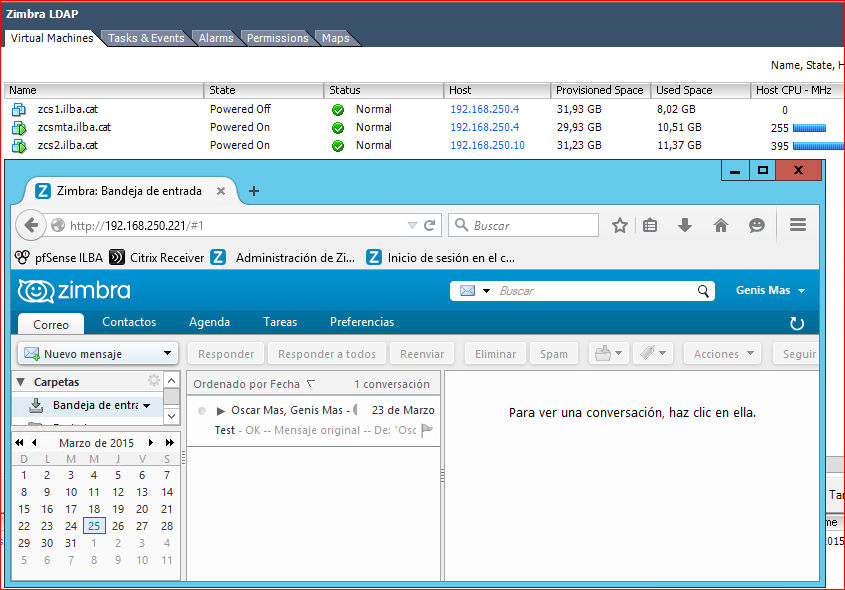The height and width of the screenshot is (590, 845).
Task: Open the Alarms tab in vSphere
Action: tap(216, 38)
